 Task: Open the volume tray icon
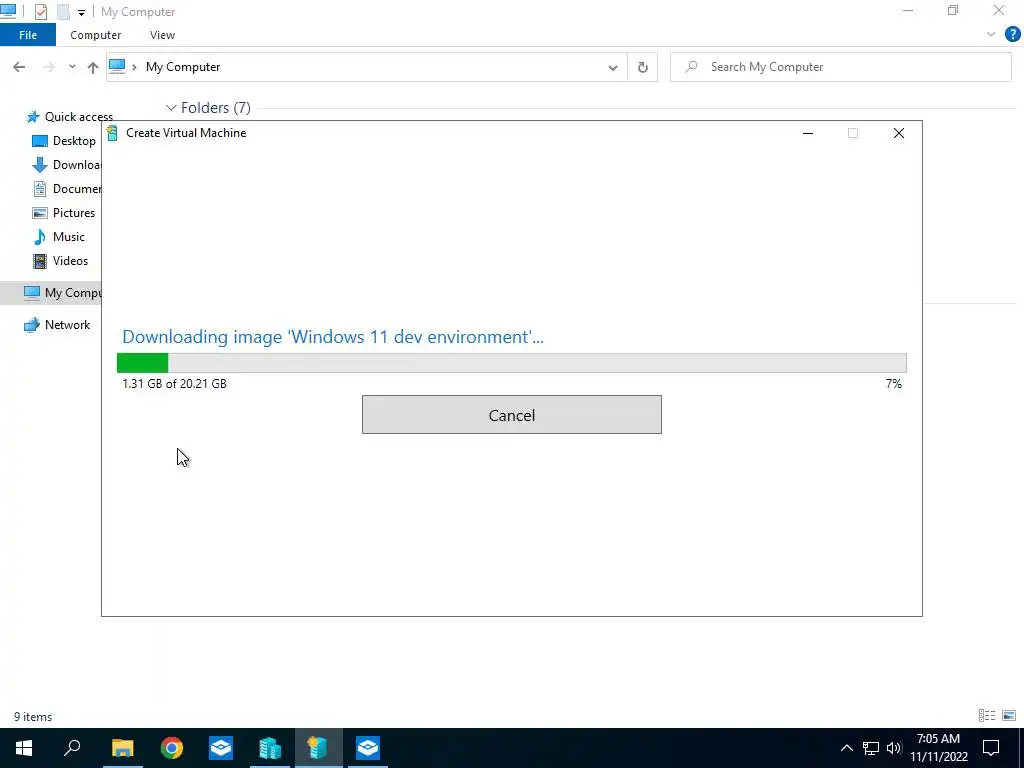894,748
